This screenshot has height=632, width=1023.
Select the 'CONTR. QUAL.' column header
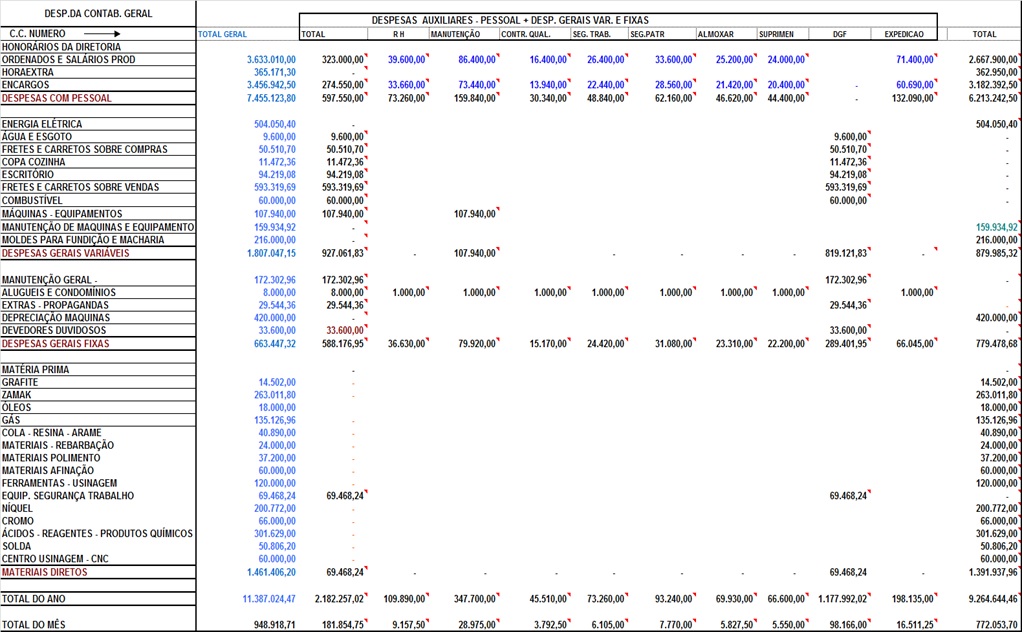tap(526, 35)
